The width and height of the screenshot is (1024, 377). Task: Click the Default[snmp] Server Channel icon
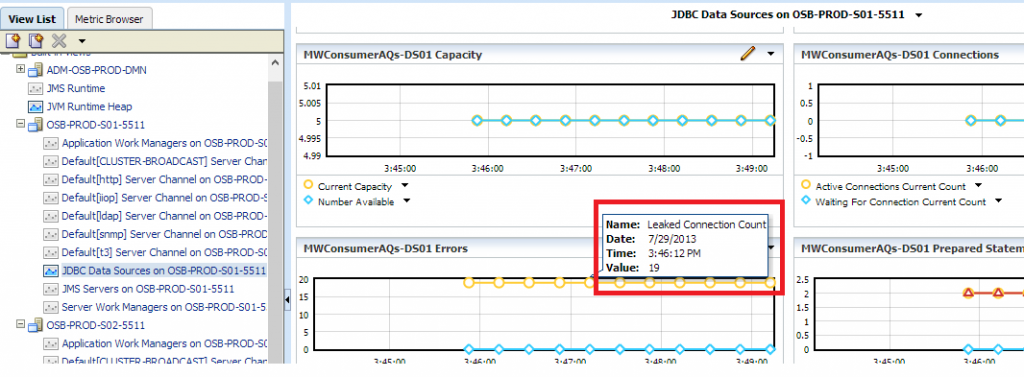[x=51, y=234]
